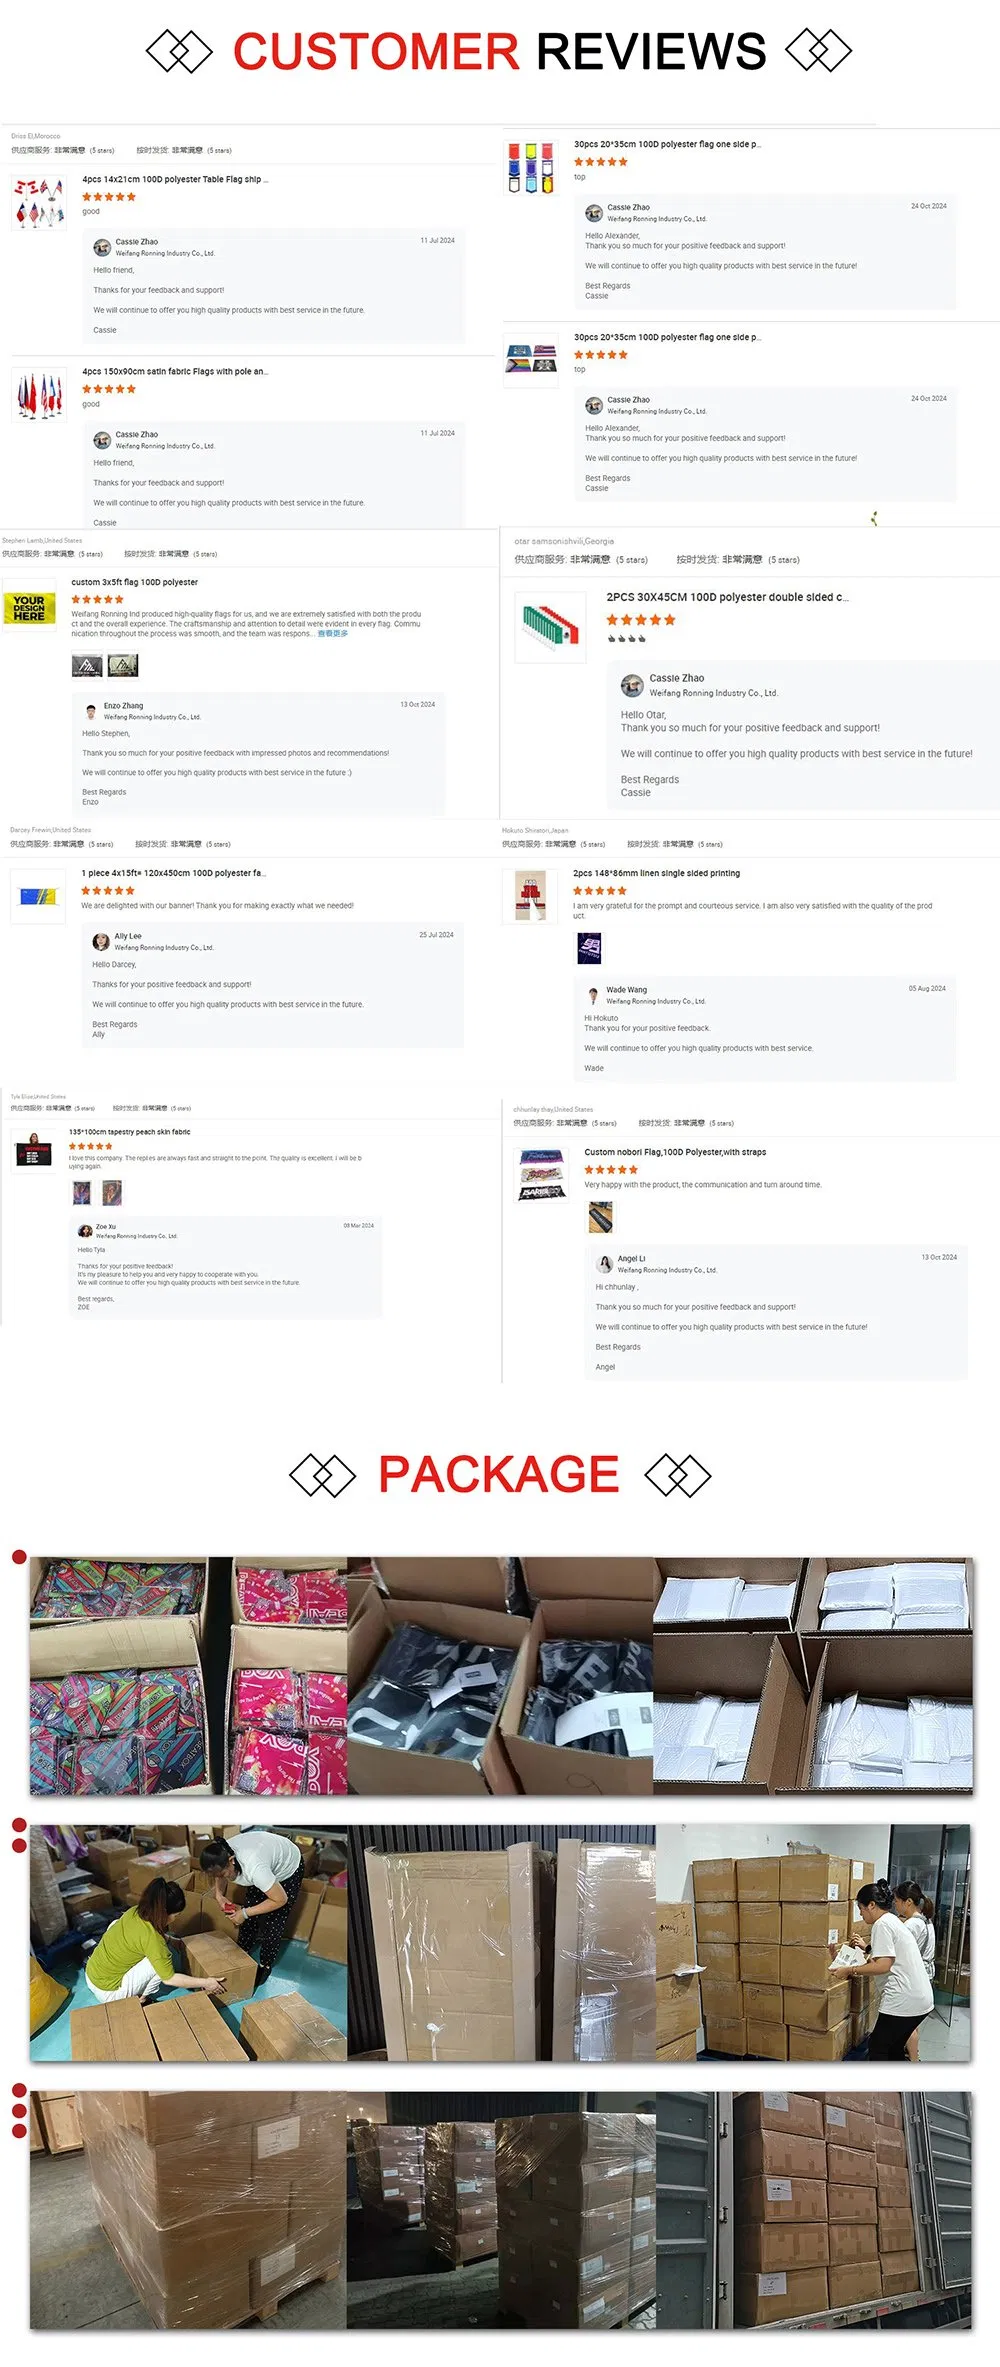This screenshot has height=2367, width=1000.
Task: Open the peach skin tapestry product thumbnail
Action: pos(34,1150)
